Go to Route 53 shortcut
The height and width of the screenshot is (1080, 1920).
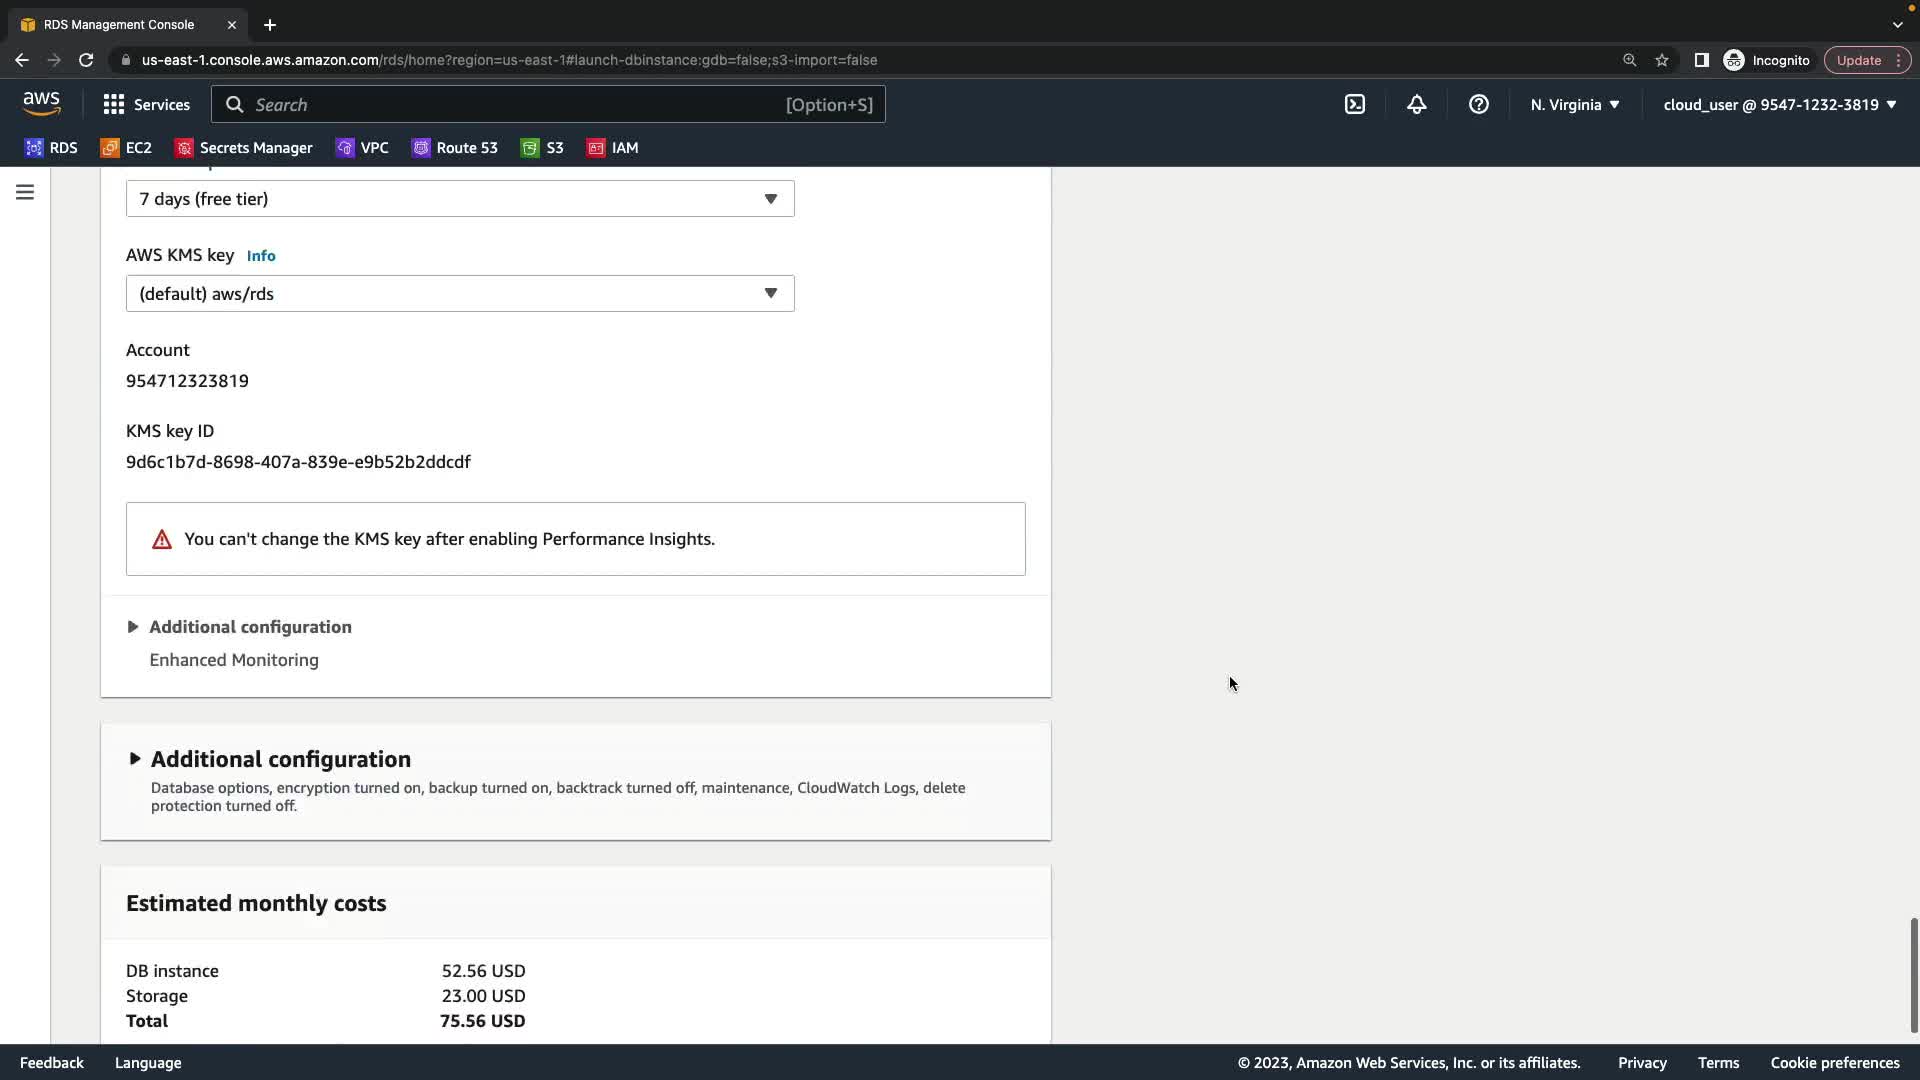click(455, 148)
